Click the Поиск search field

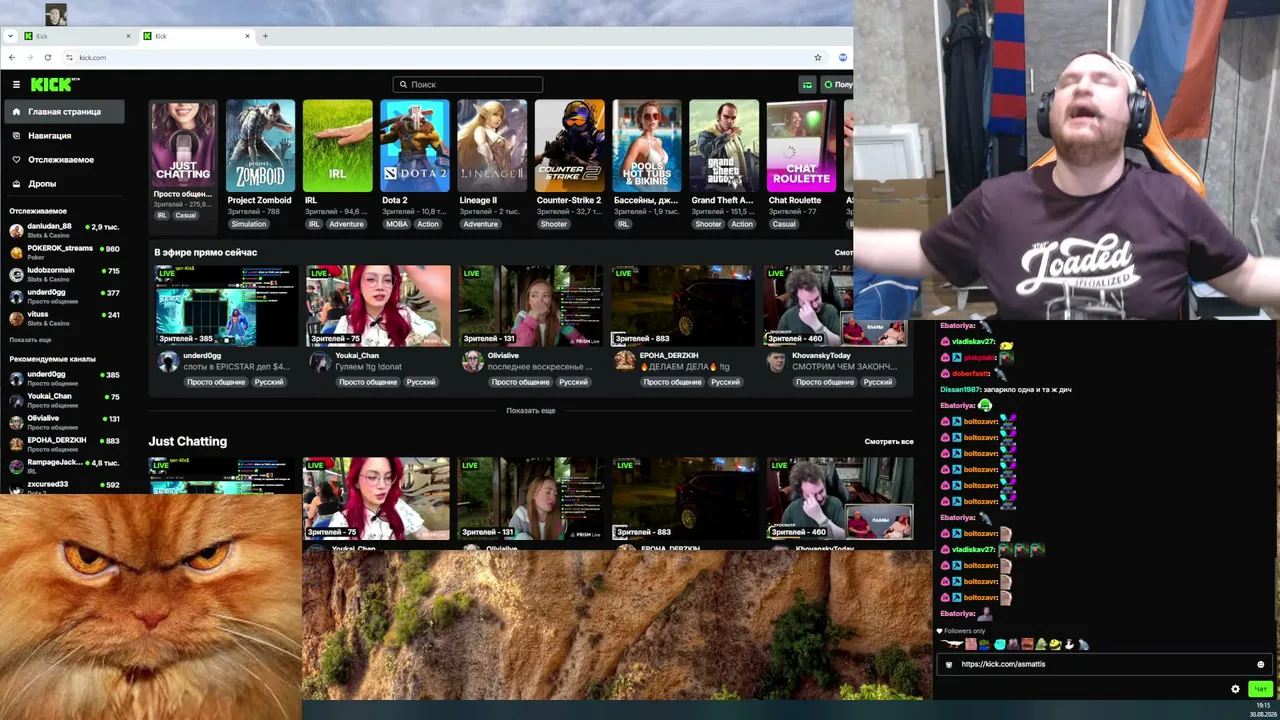(468, 85)
